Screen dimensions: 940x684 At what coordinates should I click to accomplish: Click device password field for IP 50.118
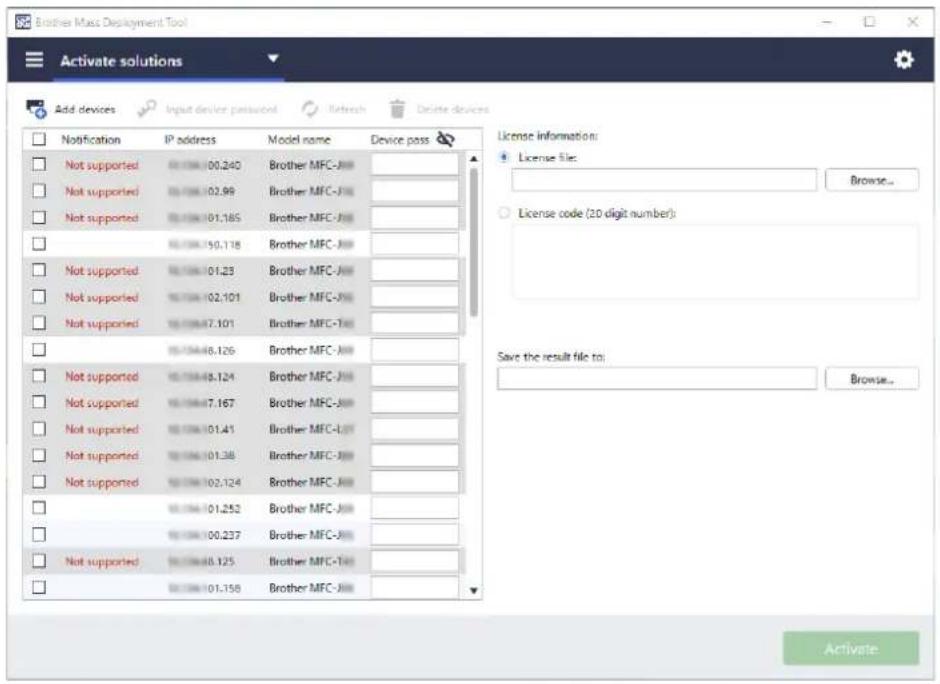(415, 243)
